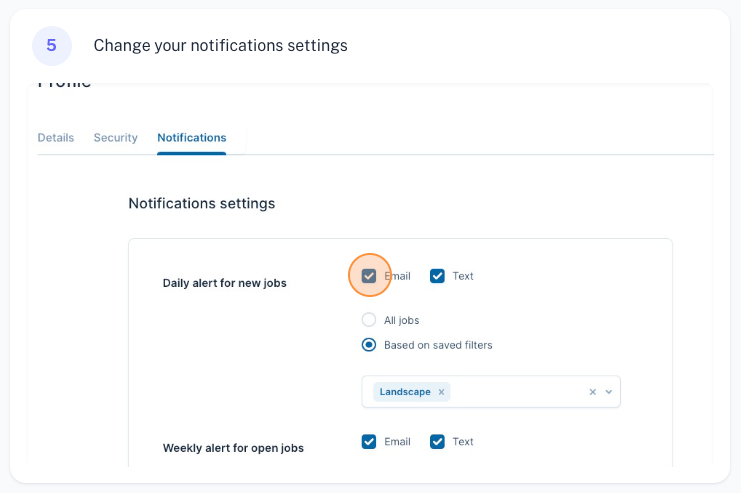Select the All jobs radio option
Screen dimensions: 741x493
pos(369,320)
